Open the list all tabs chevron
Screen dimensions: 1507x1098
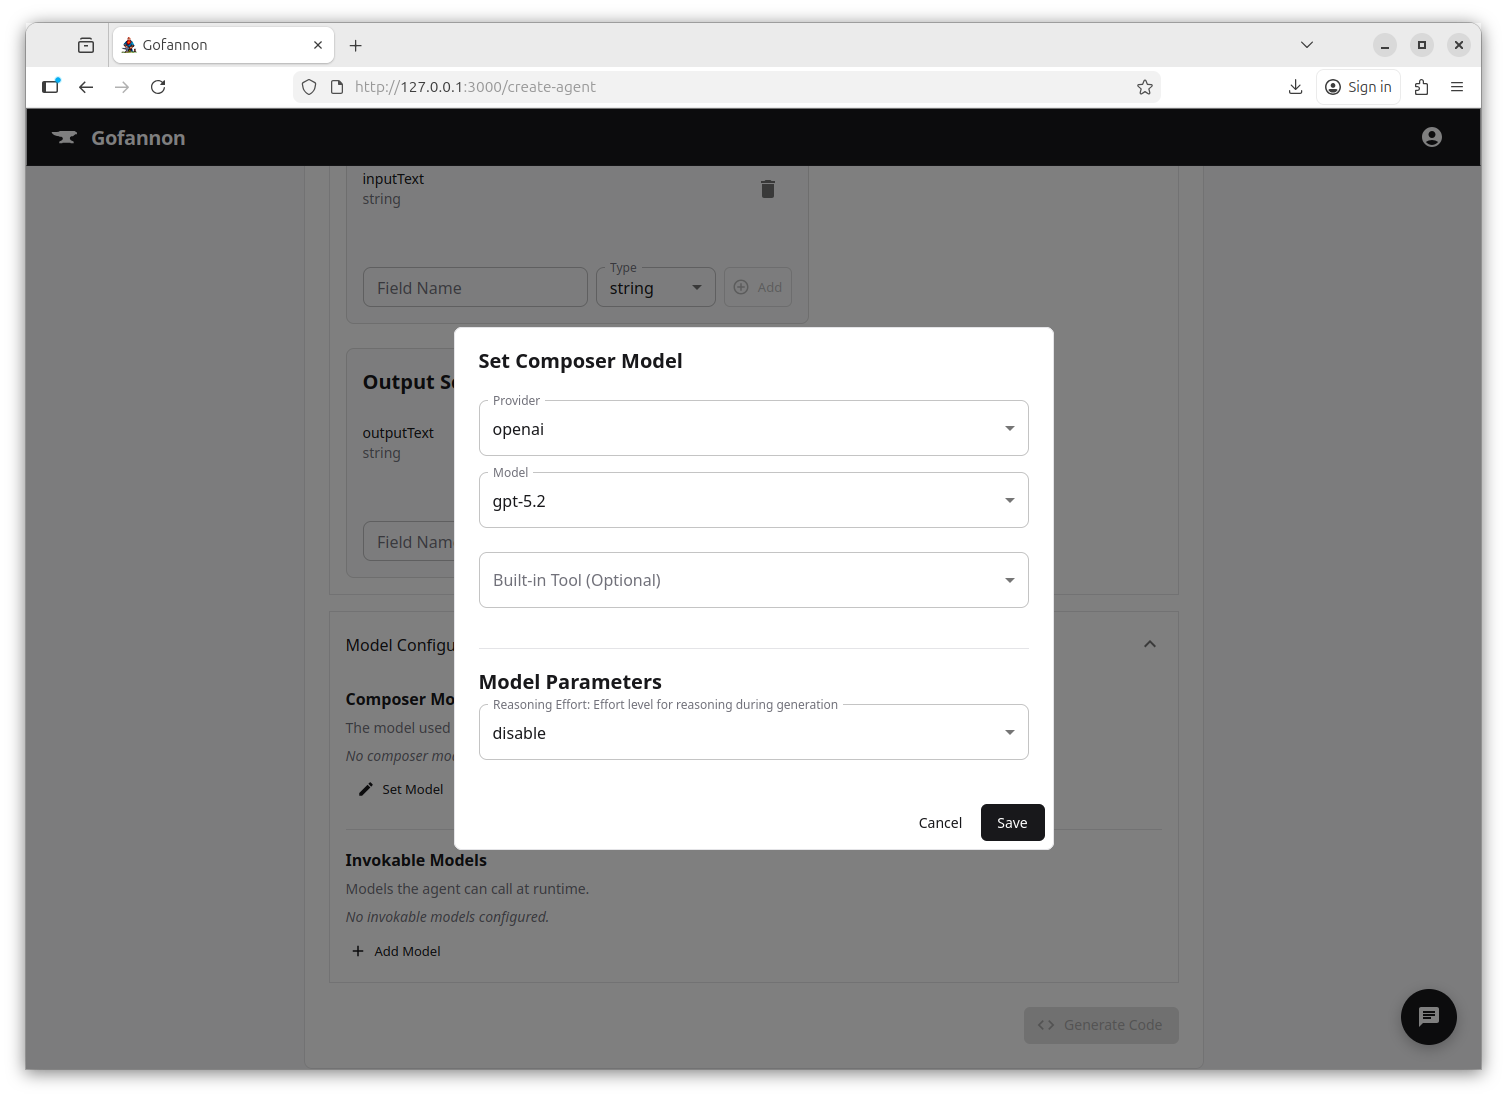tap(1306, 45)
